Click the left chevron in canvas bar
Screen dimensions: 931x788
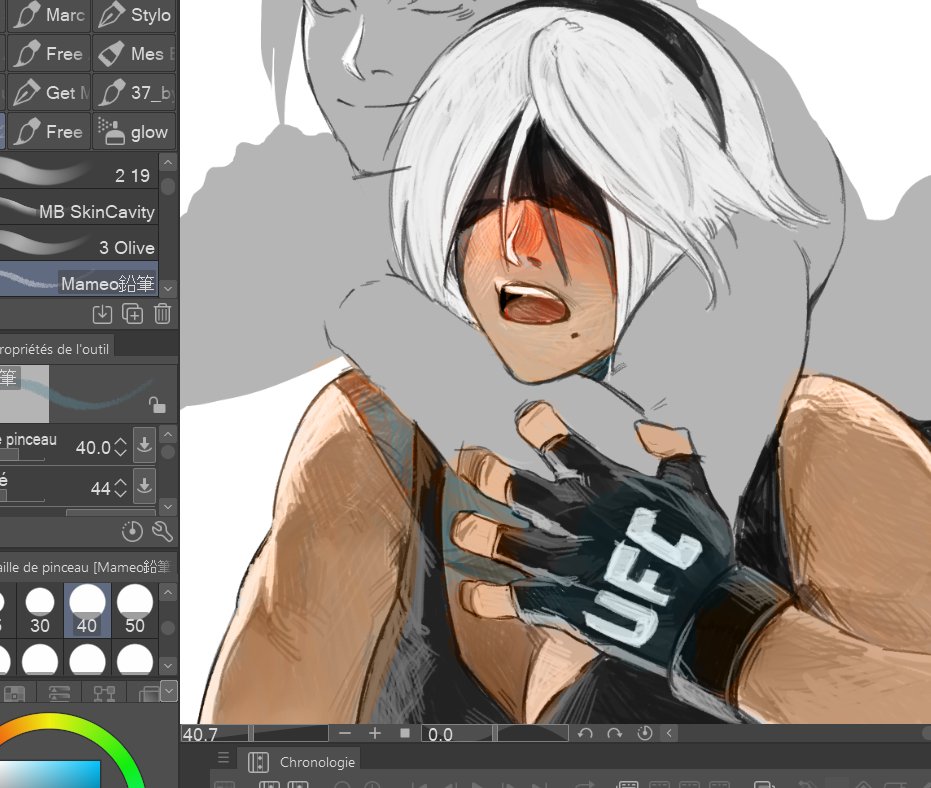tap(669, 733)
